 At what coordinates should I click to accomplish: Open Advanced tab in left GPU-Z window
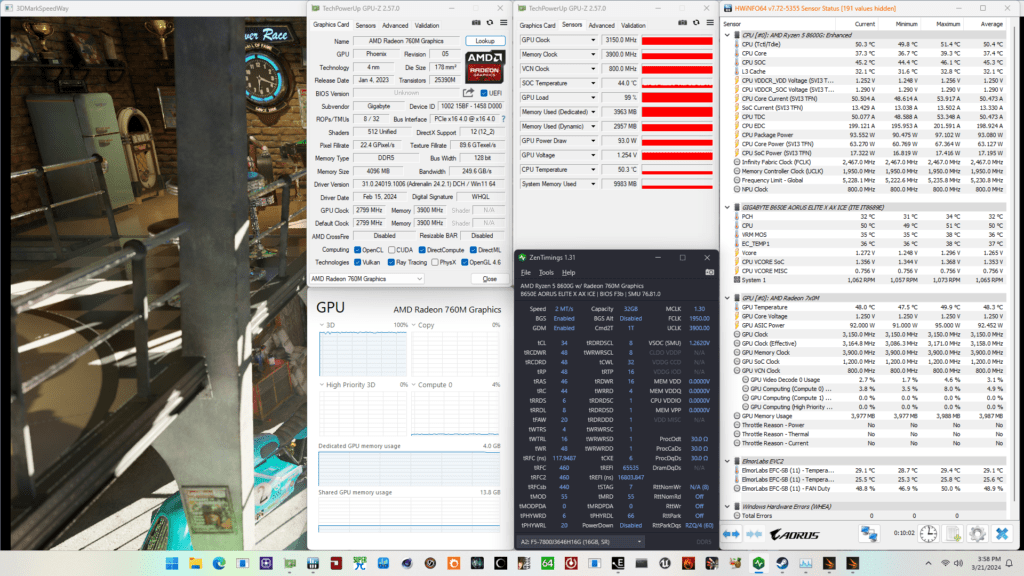(x=395, y=25)
